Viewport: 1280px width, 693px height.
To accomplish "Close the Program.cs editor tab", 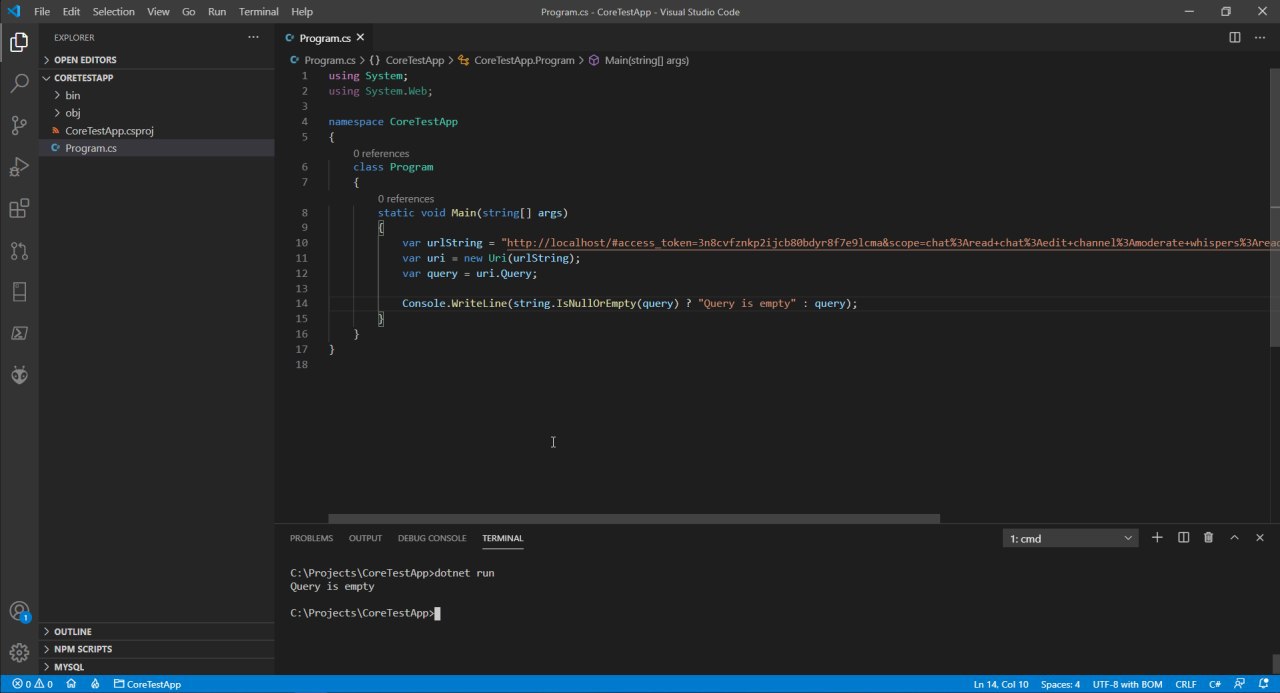I will [360, 38].
